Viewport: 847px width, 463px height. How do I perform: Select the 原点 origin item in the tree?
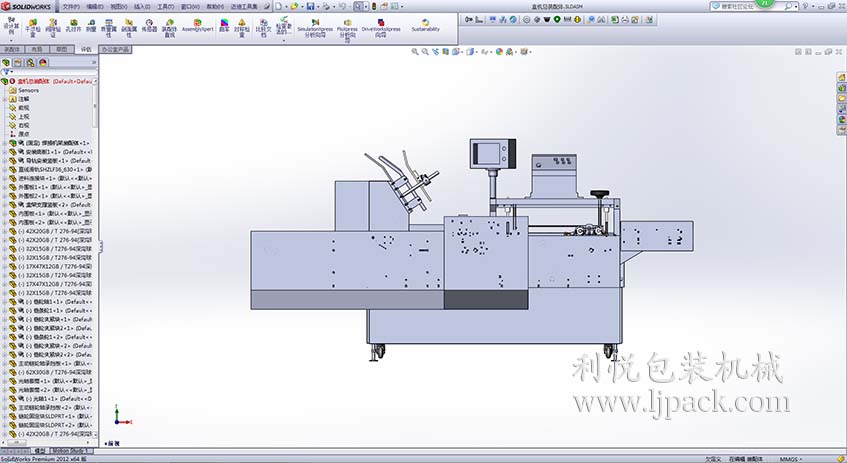[x=23, y=133]
